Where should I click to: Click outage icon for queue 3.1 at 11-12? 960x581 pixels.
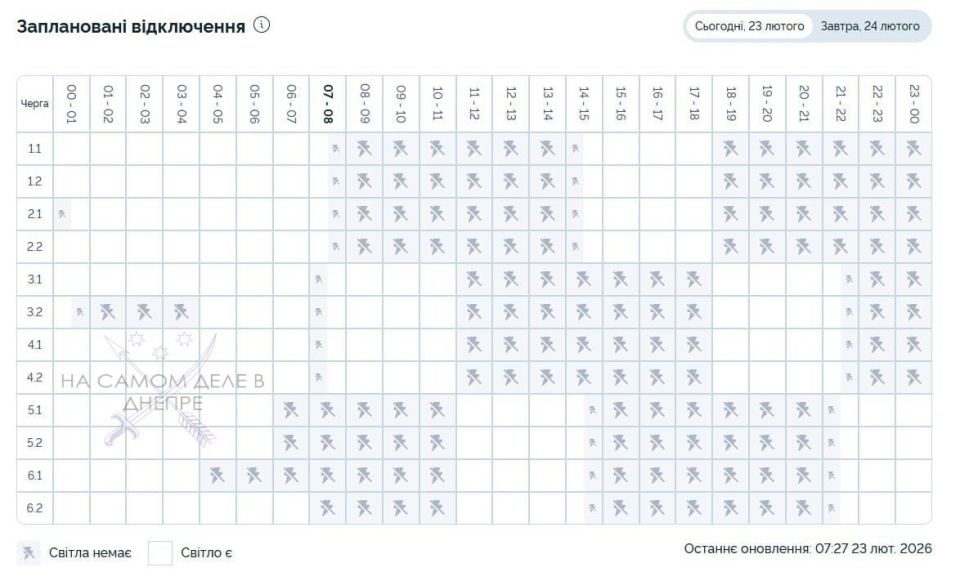coord(475,280)
